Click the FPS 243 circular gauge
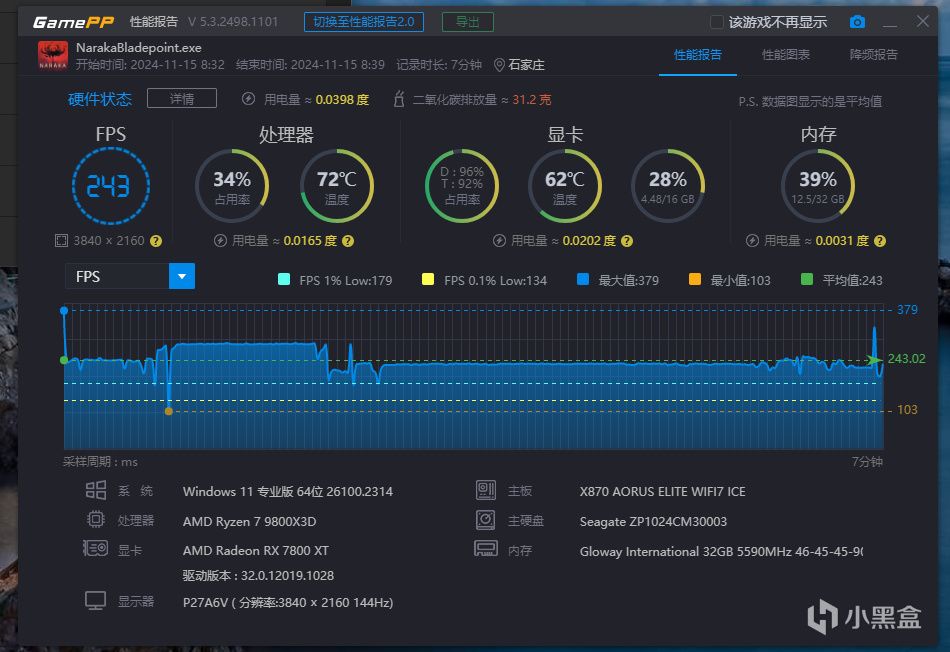The height and width of the screenshot is (652, 950). point(110,186)
